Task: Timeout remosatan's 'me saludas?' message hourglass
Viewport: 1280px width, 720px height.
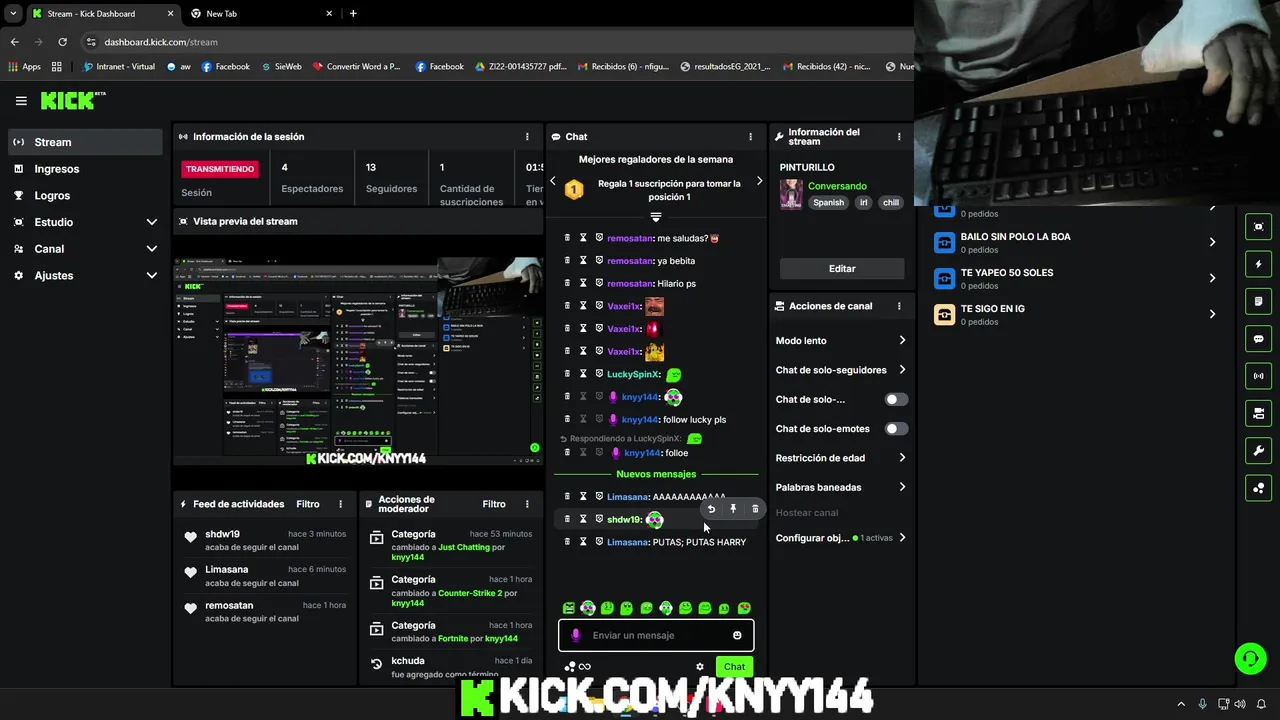Action: [583, 238]
